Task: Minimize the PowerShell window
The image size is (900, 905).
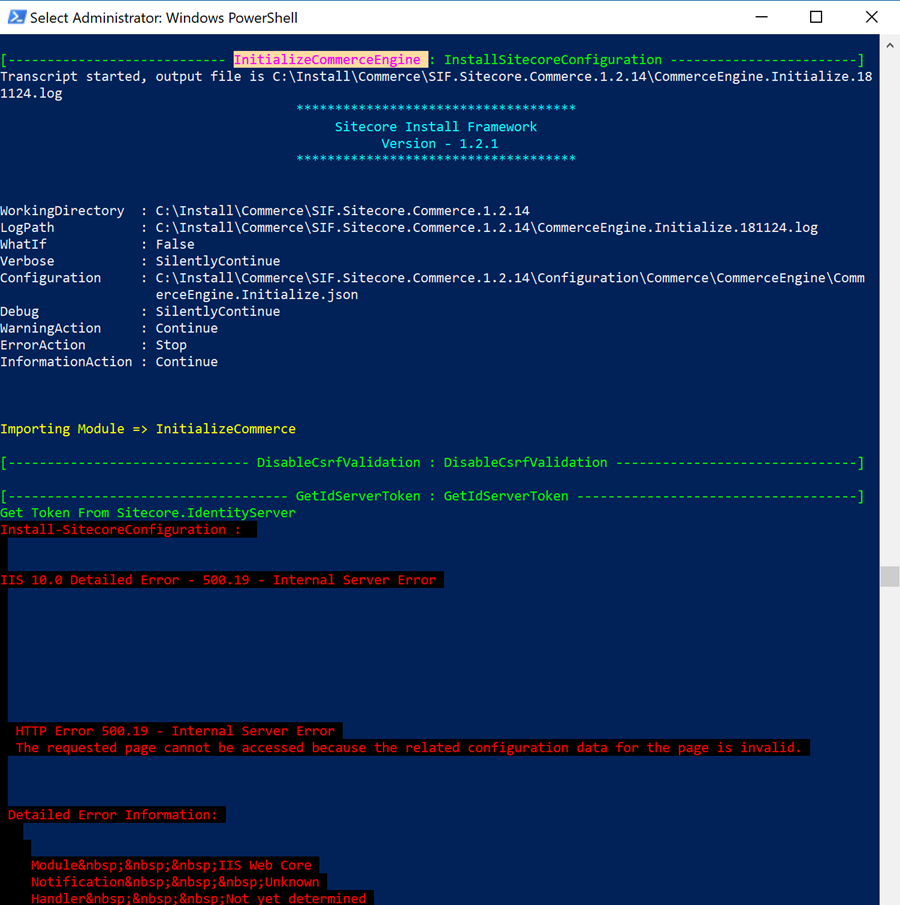Action: [x=761, y=17]
